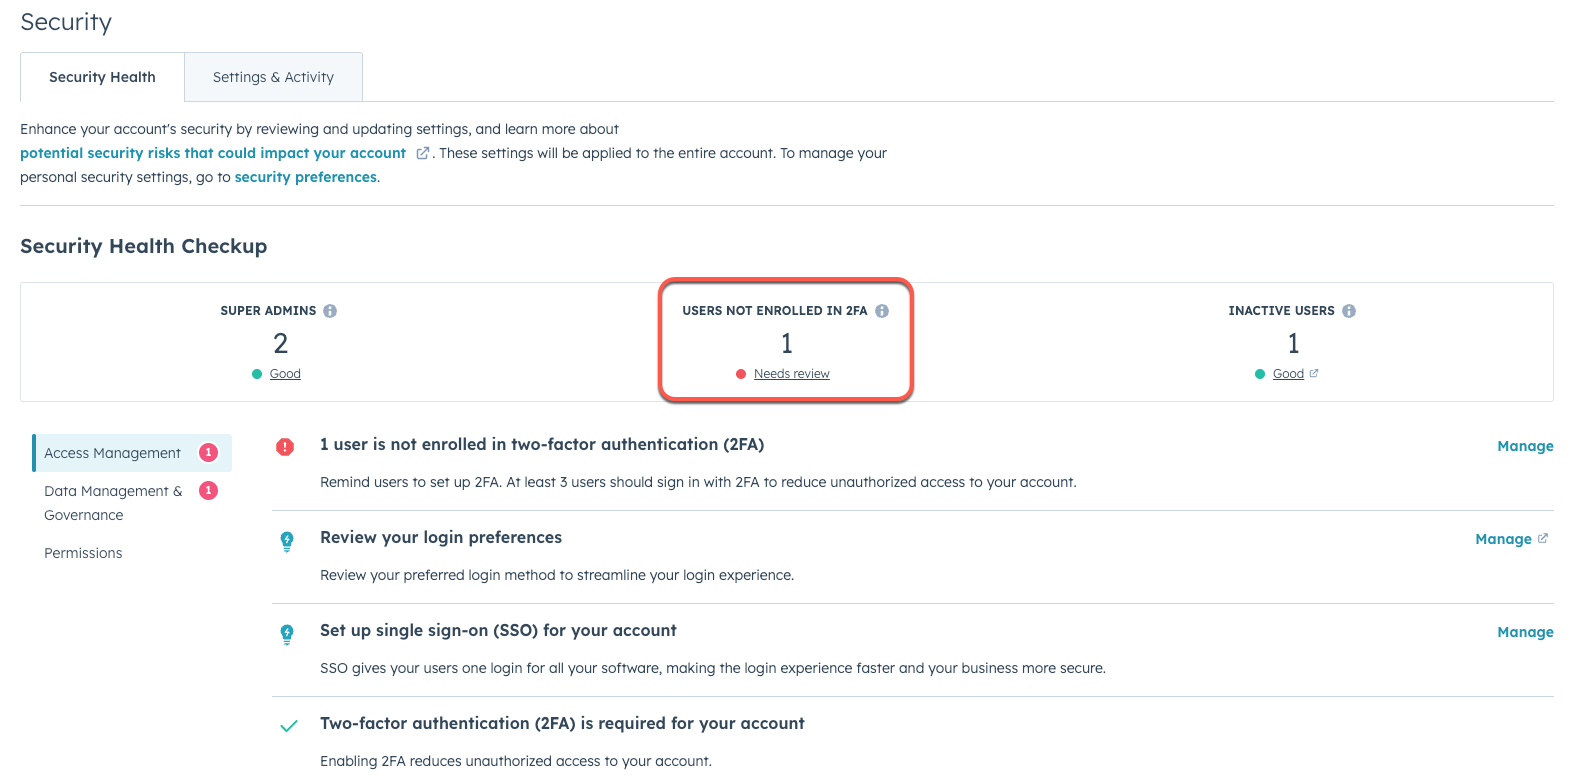
Task: Click the external link icon beside Inactive Users Good
Action: [1314, 373]
